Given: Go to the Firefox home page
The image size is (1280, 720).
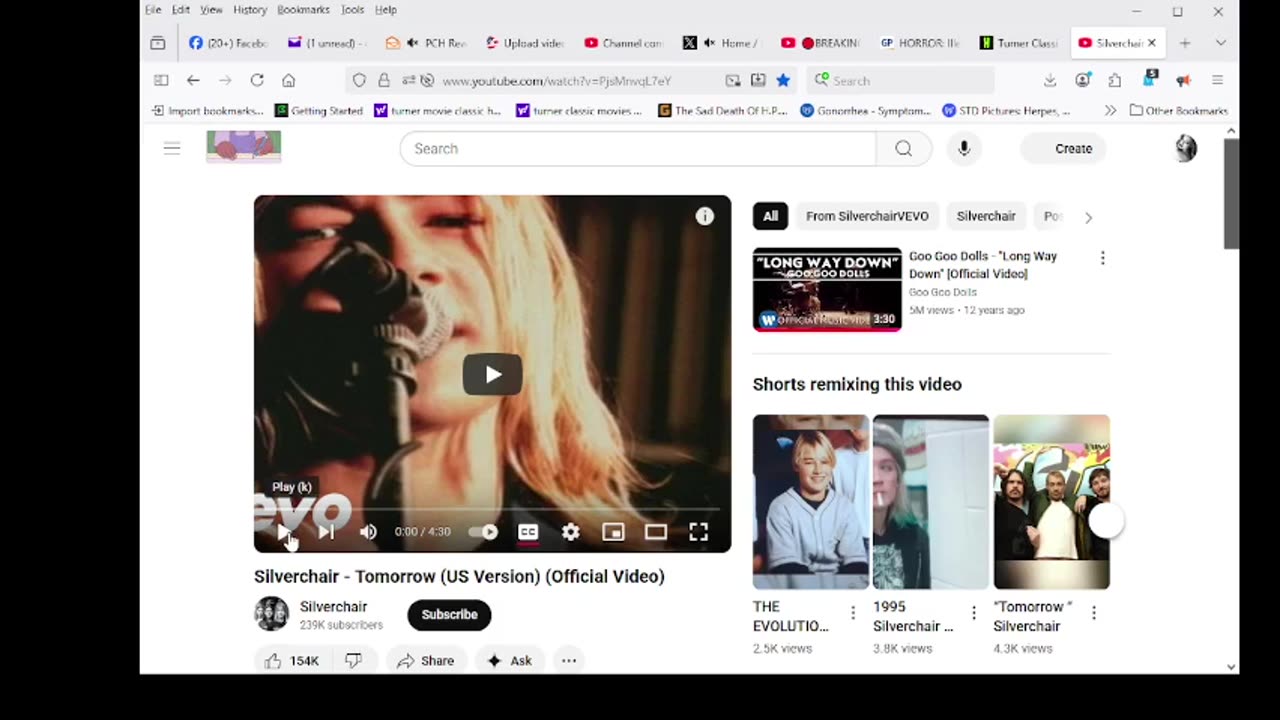Looking at the screenshot, I should 289,80.
